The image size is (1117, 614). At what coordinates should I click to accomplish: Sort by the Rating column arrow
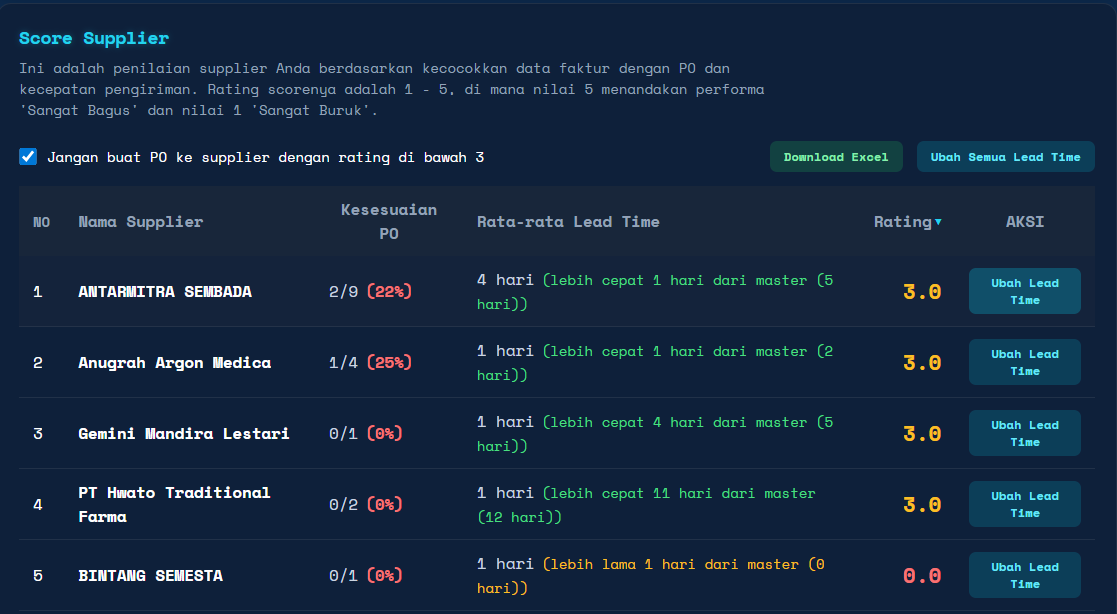point(937,222)
